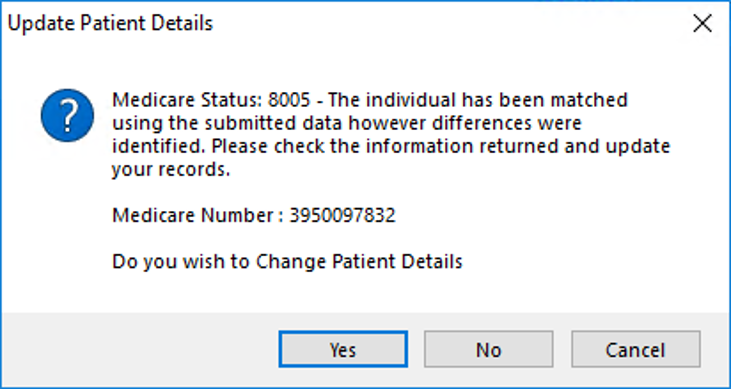Close the Update Patient Details dialog
Screen dimensions: 731x389
(702, 23)
